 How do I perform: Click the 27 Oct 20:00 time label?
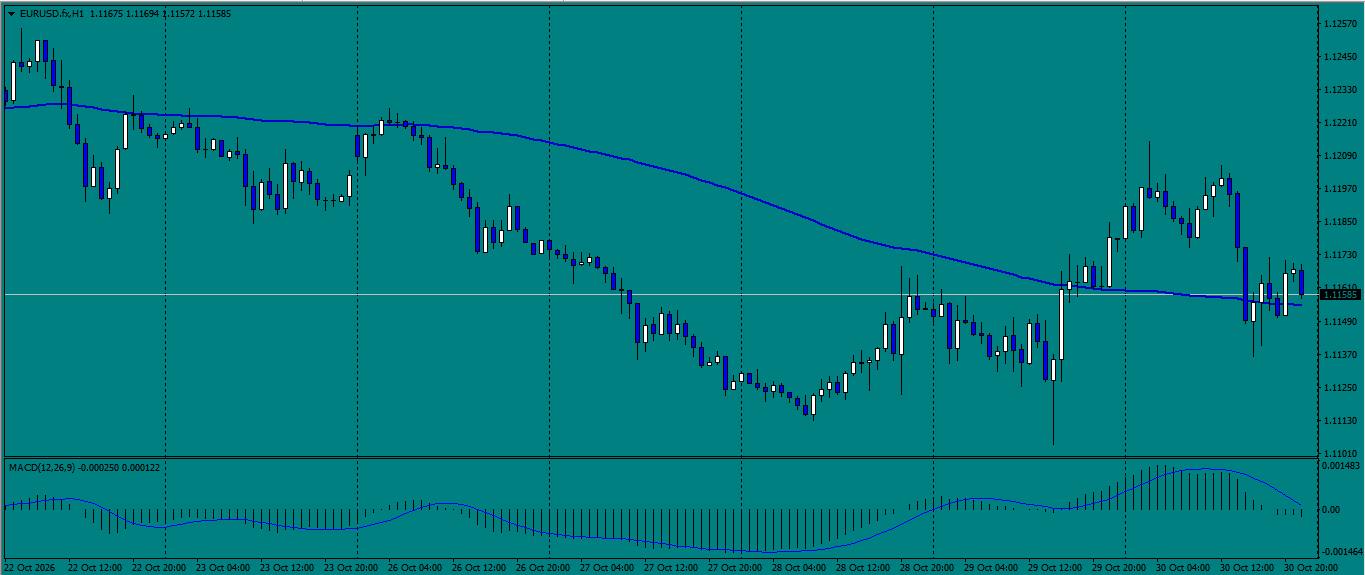(735, 567)
